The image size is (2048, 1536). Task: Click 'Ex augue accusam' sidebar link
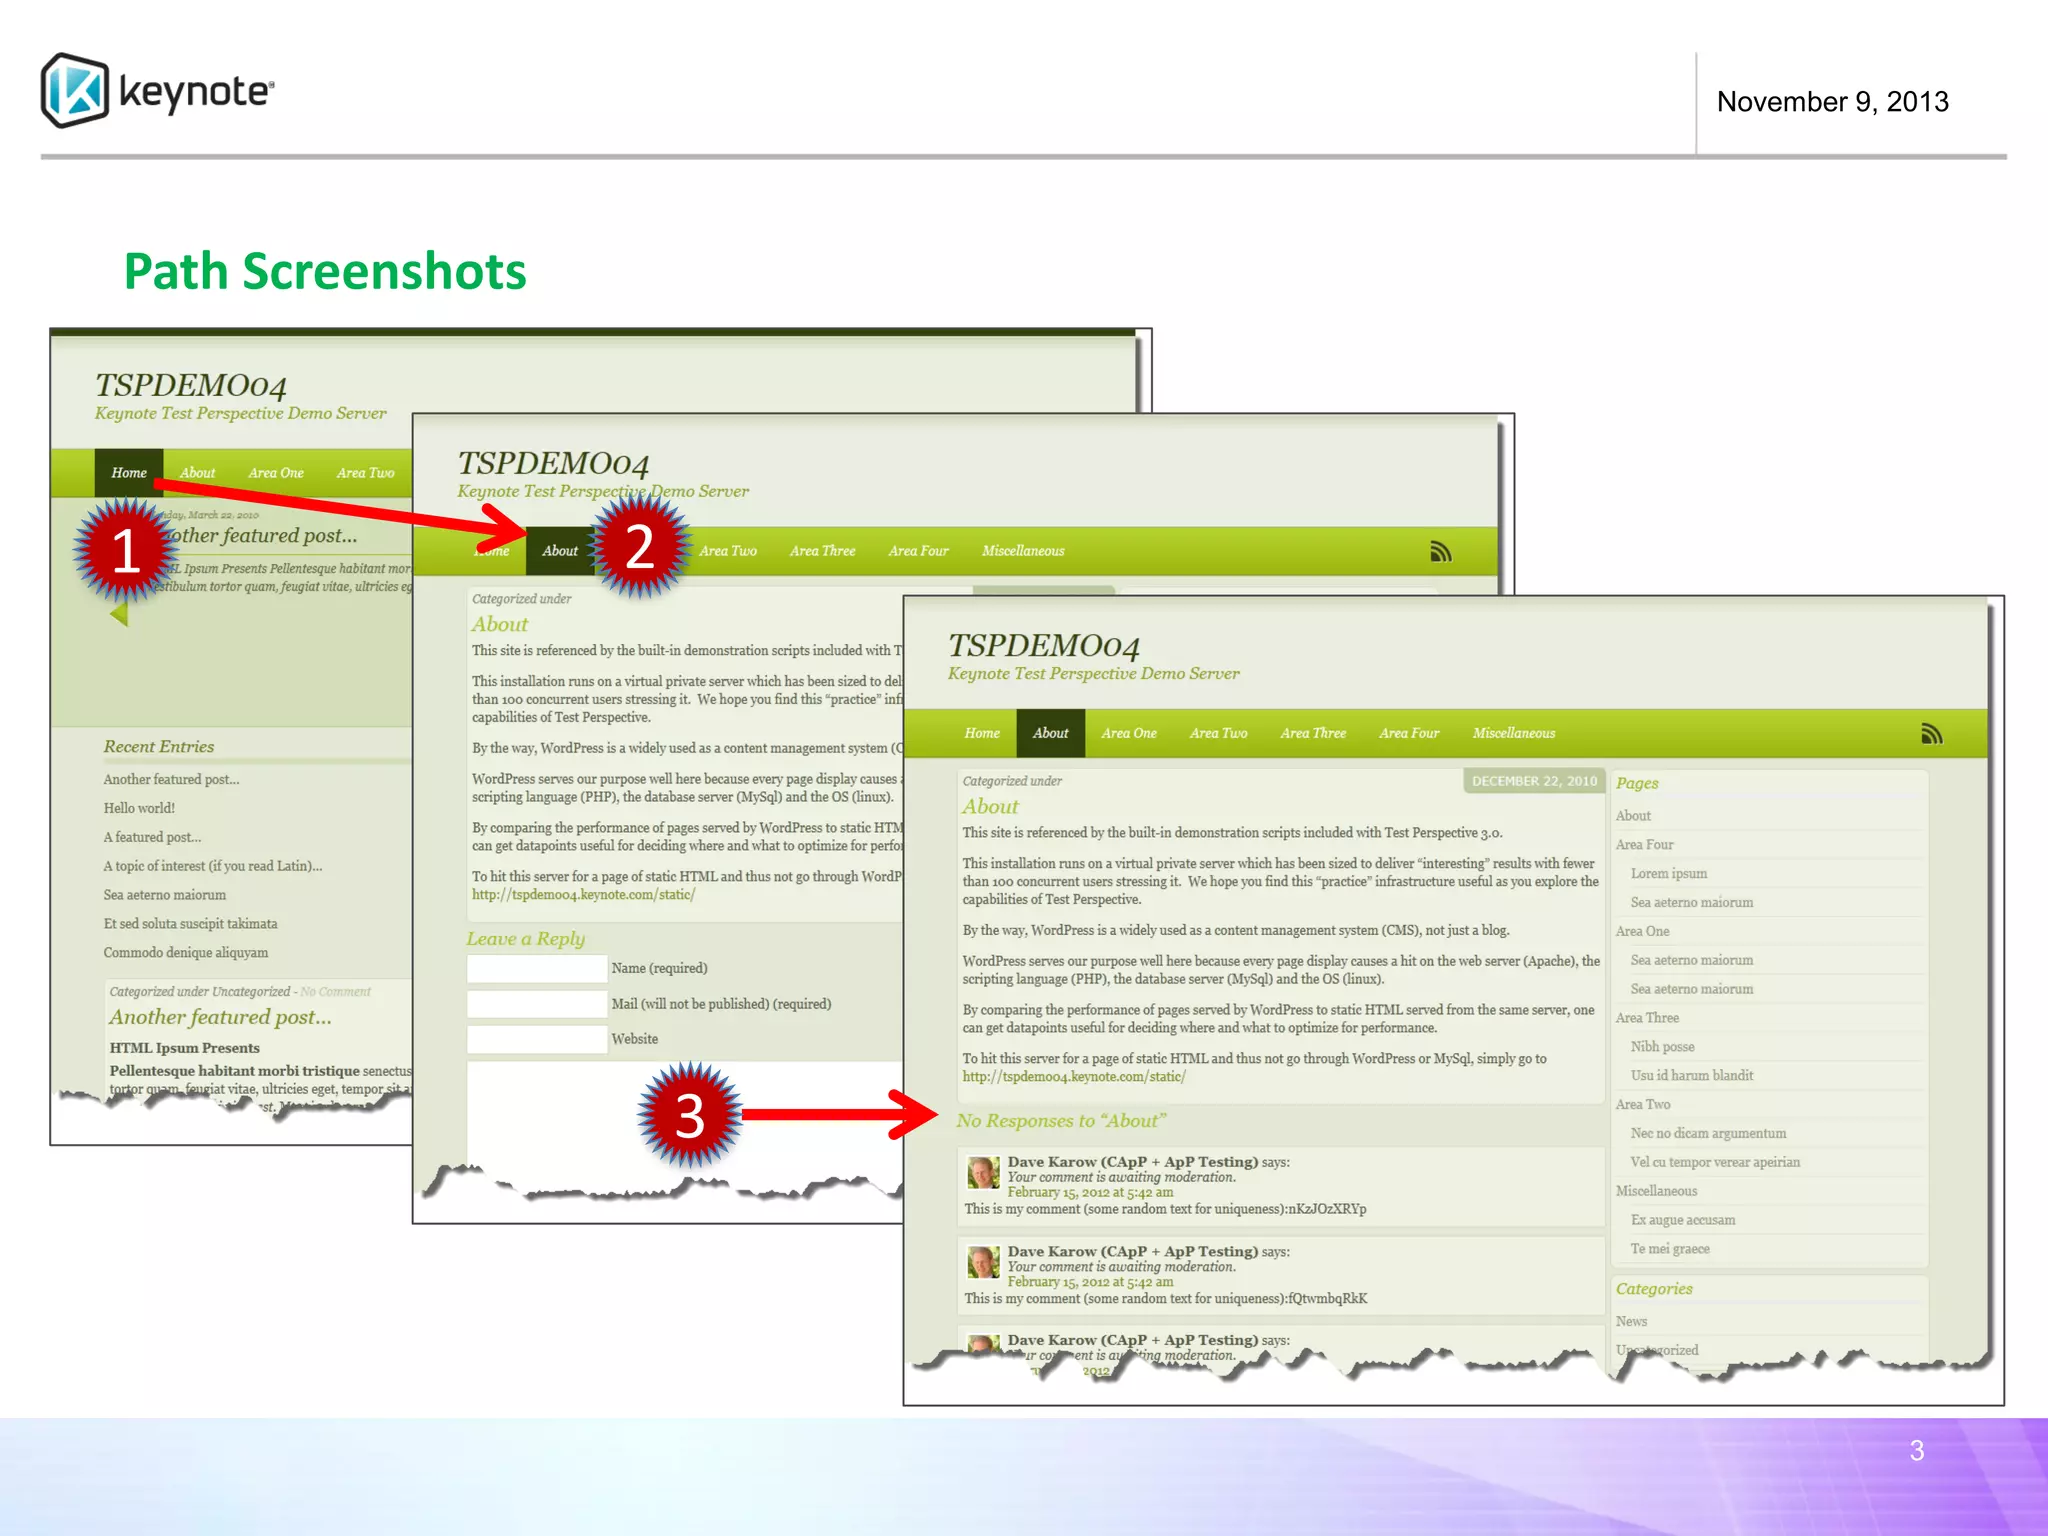pos(1683,1221)
